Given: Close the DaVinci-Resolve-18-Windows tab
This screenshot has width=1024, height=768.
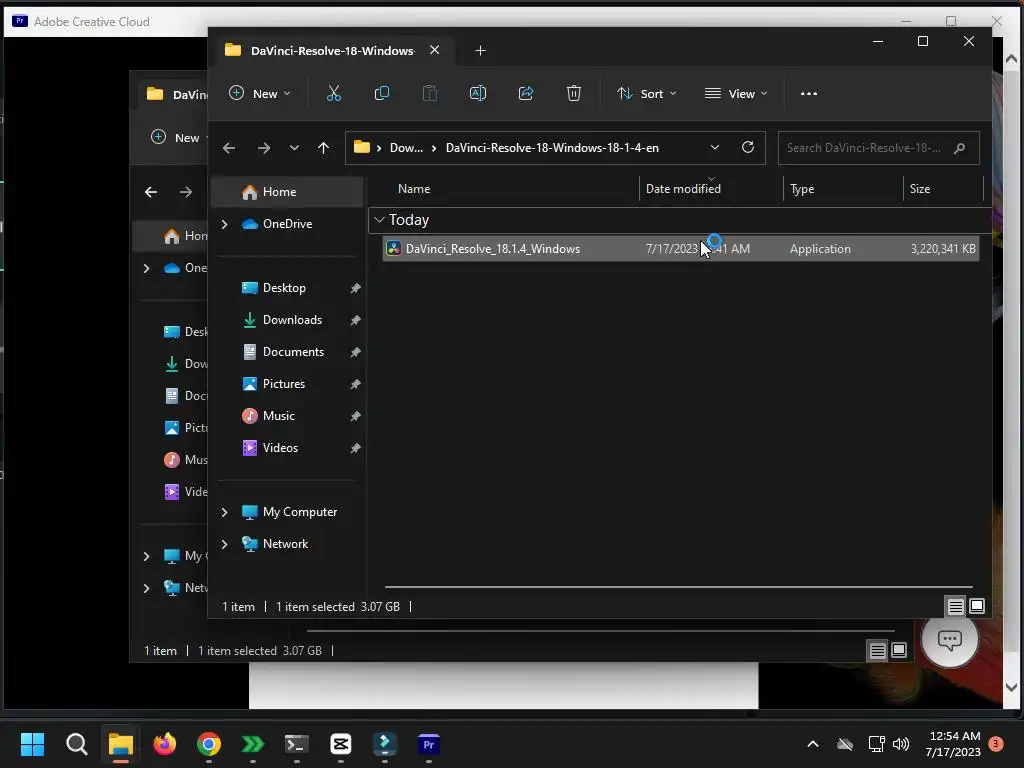Looking at the screenshot, I should pos(434,50).
